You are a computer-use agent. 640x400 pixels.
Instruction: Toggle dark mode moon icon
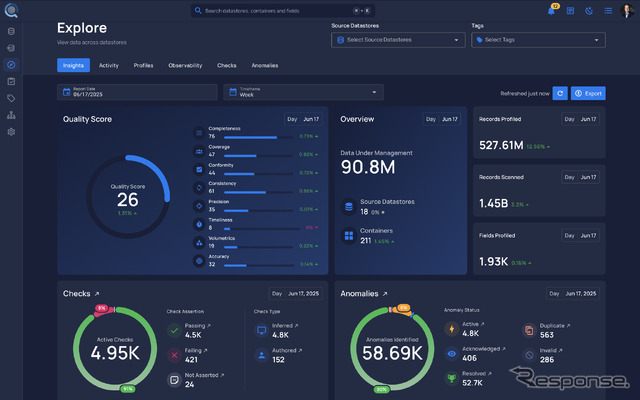click(589, 11)
